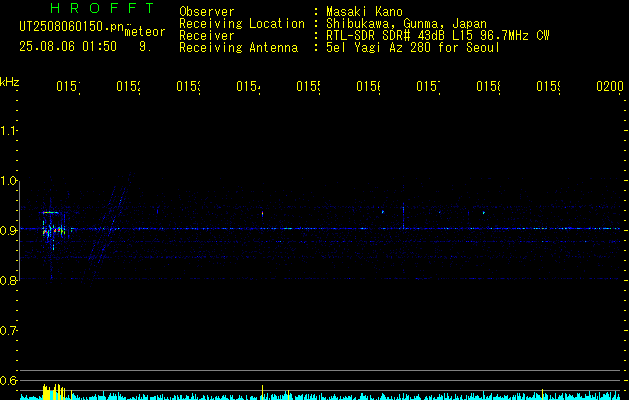Click the Observer label
This screenshot has height=400, width=629.
click(207, 12)
